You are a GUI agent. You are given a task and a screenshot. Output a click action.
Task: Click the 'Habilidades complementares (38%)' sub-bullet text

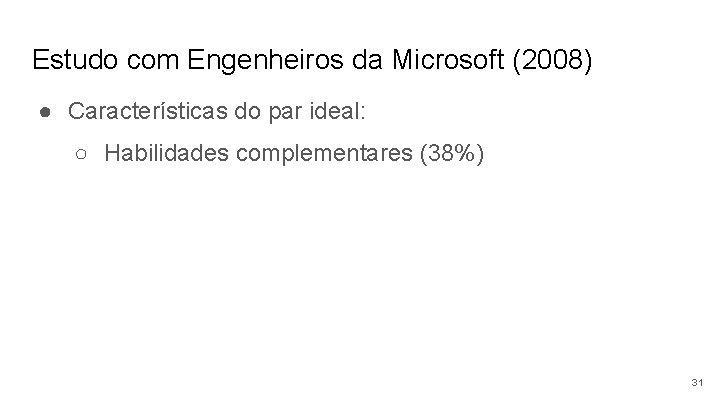(x=294, y=153)
